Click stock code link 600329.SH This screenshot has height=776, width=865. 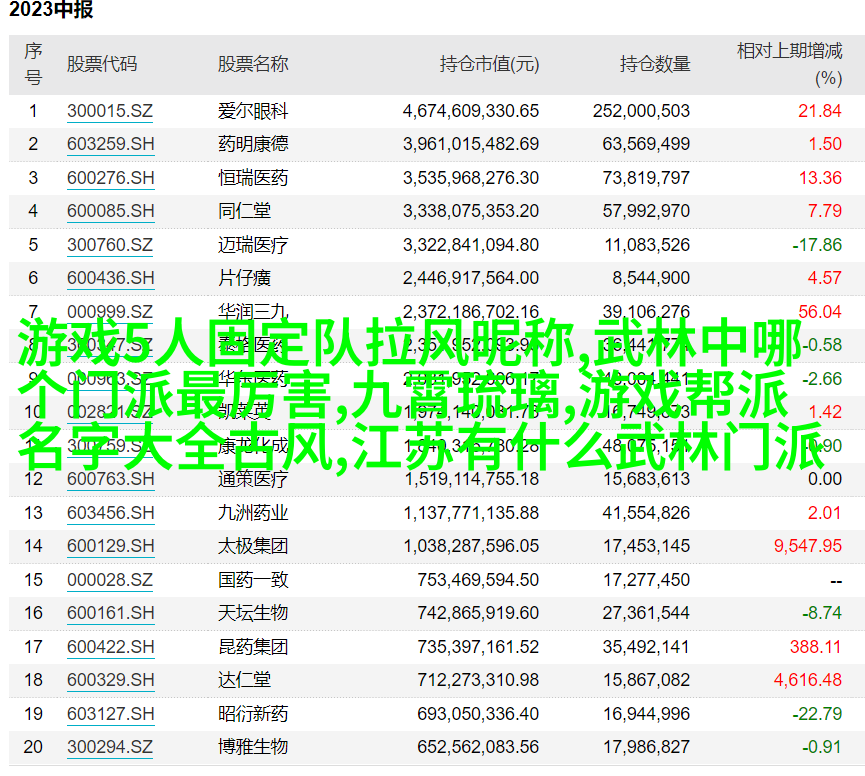(110, 680)
